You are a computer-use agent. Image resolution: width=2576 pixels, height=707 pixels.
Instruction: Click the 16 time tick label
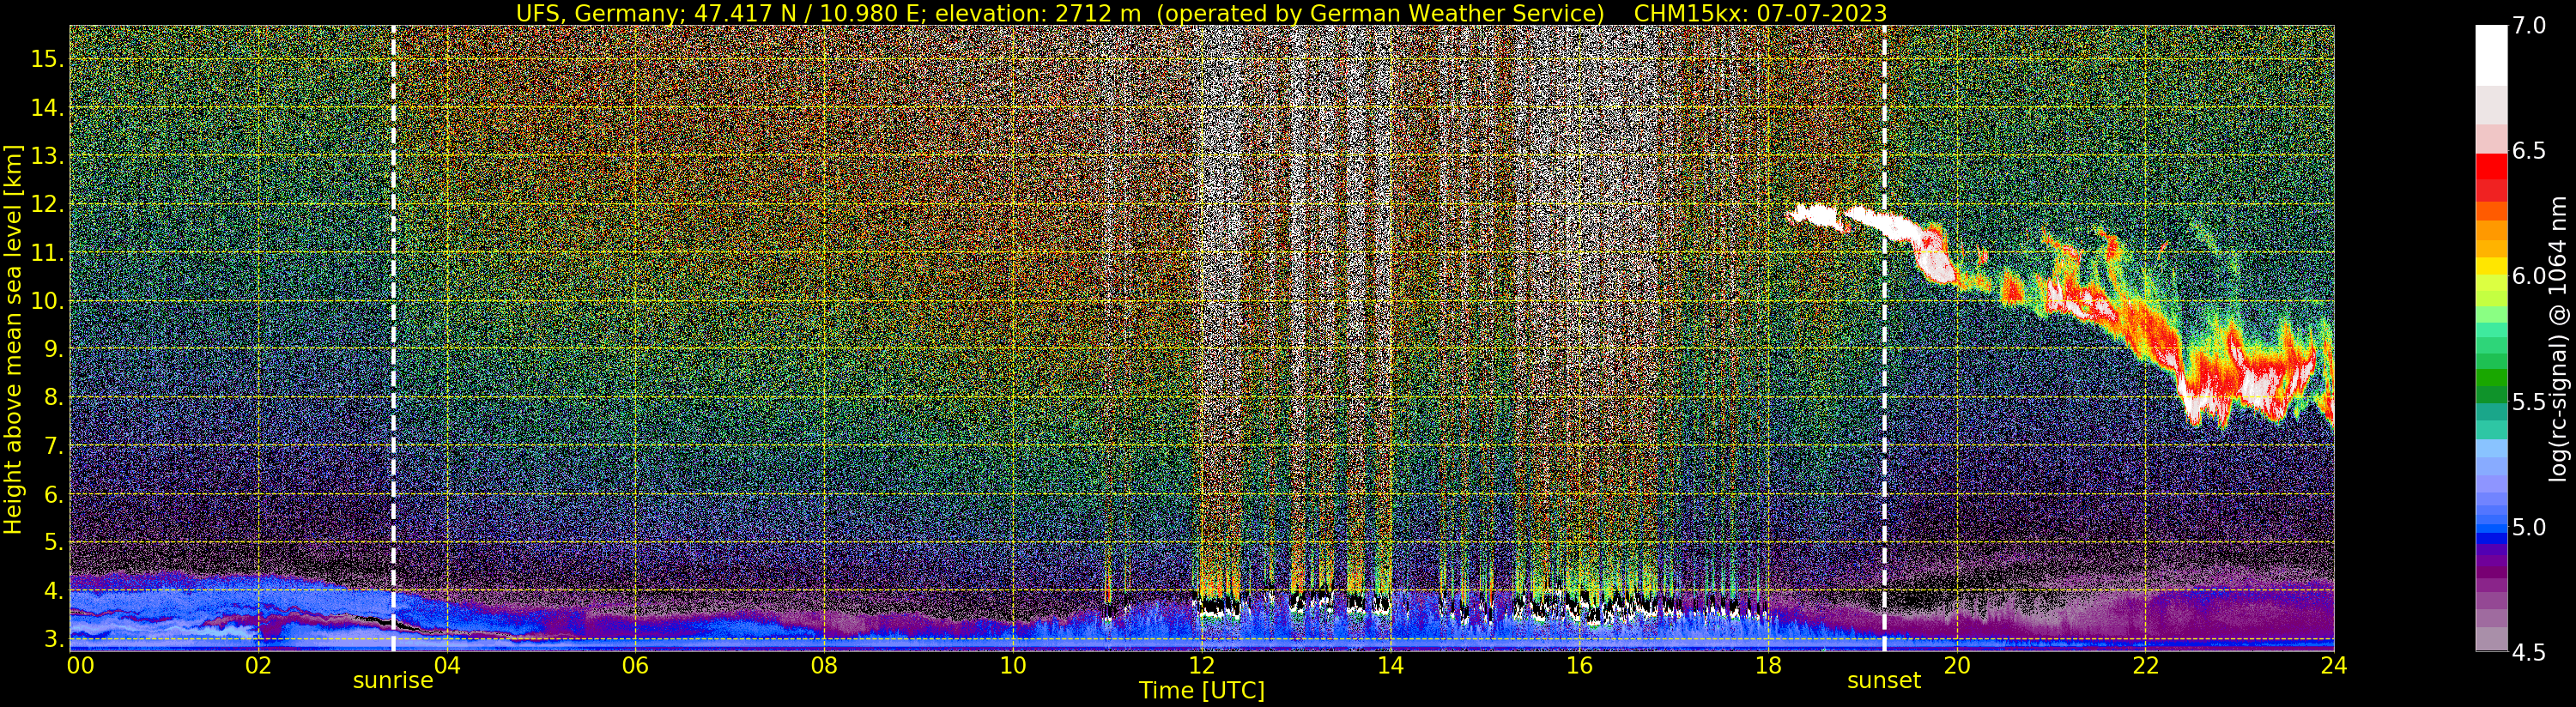pyautogui.click(x=1579, y=665)
